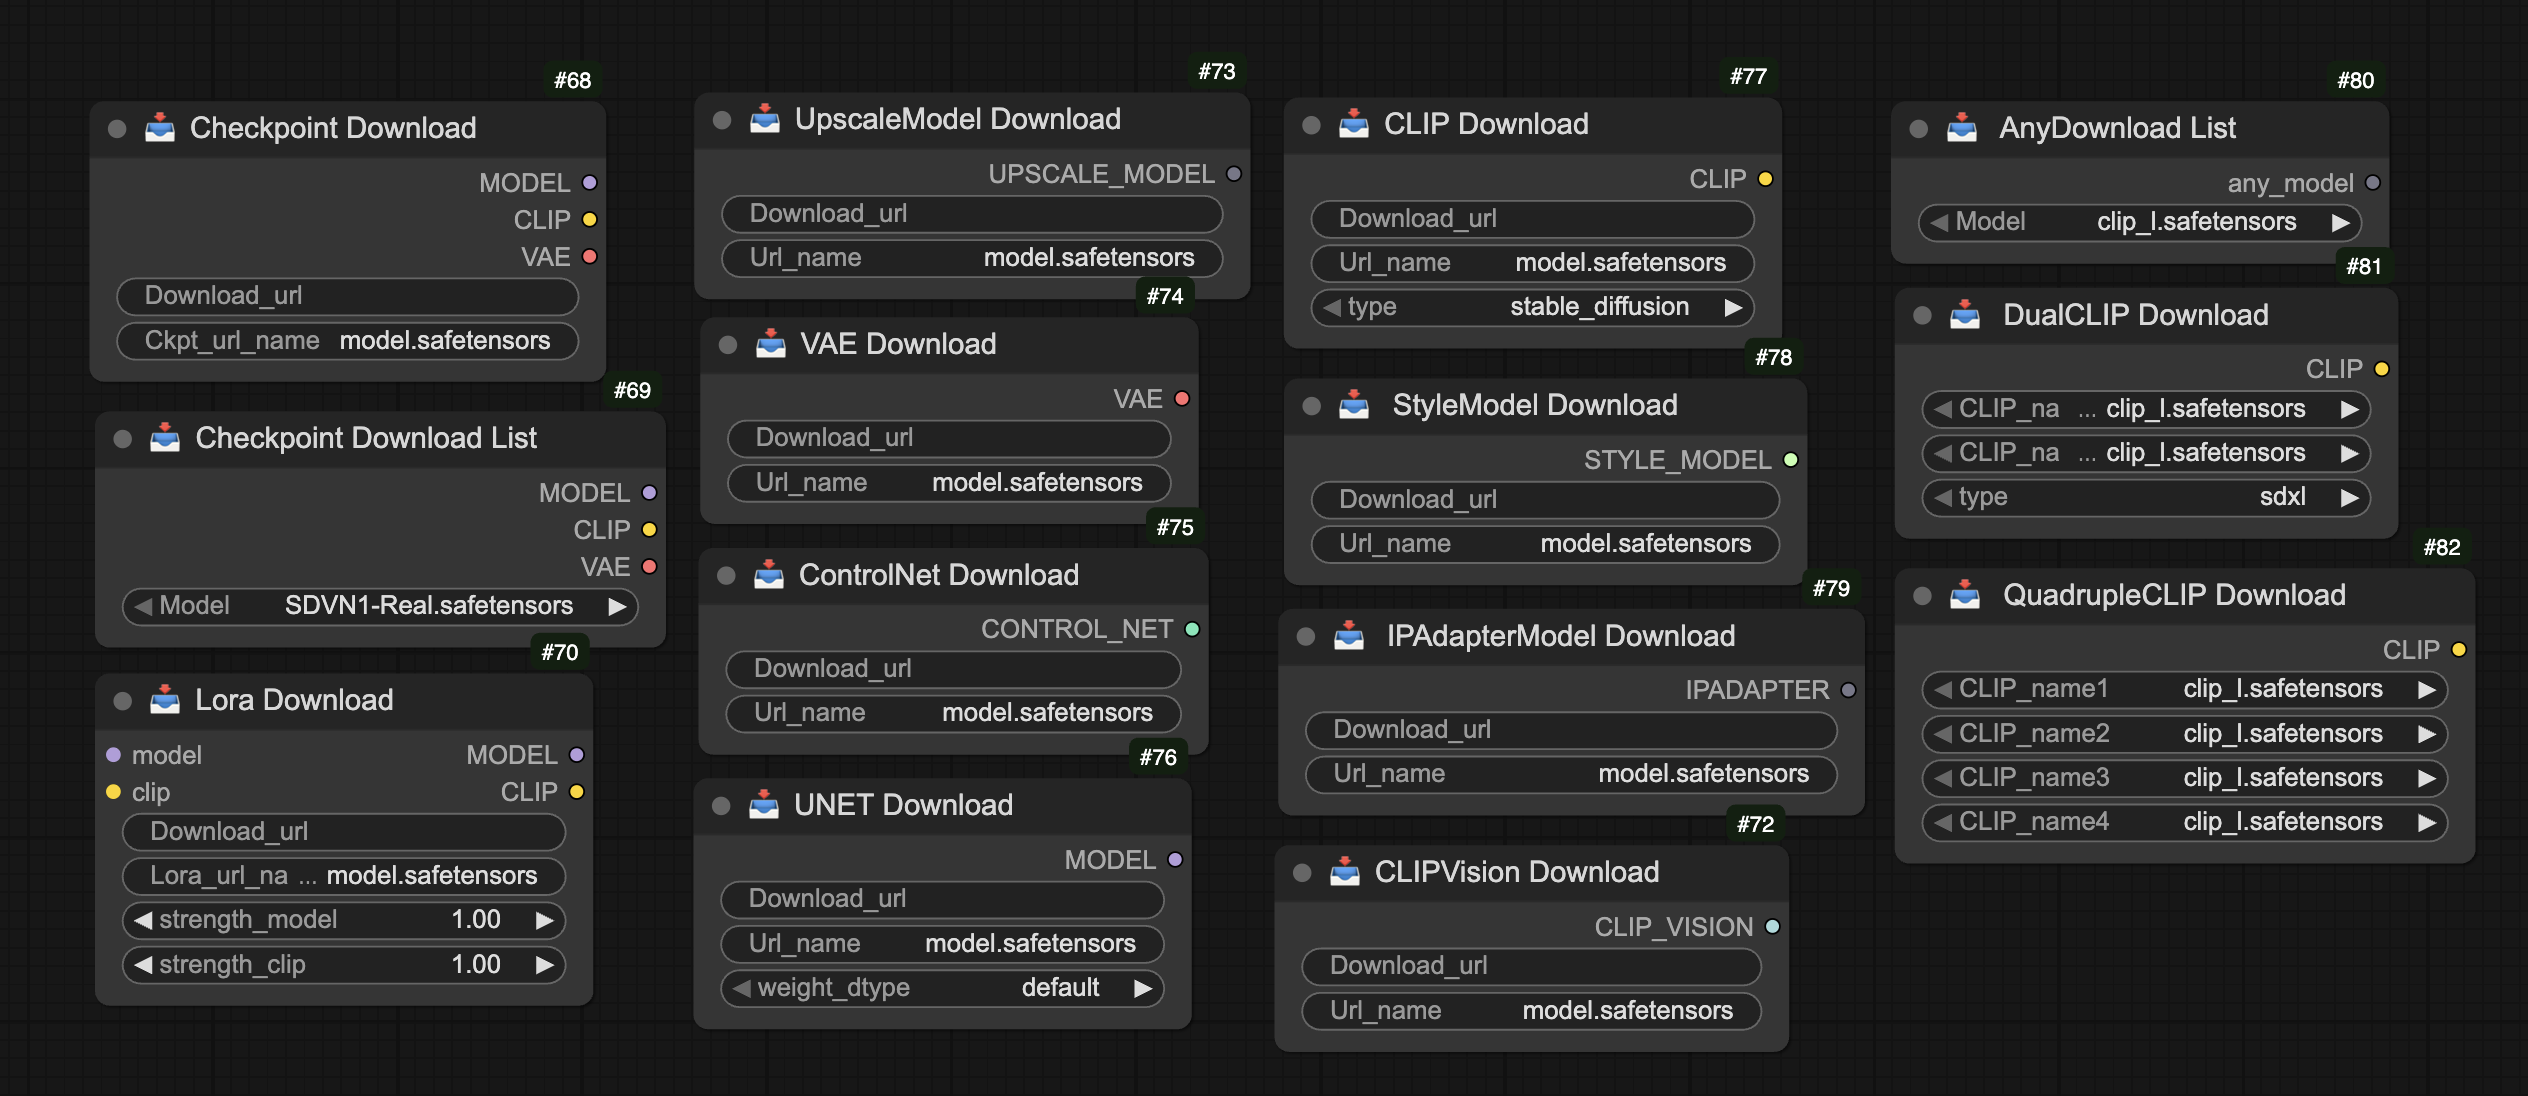Image resolution: width=2528 pixels, height=1096 pixels.
Task: Click the UpscaleModel Download node icon
Action: pos(765,118)
